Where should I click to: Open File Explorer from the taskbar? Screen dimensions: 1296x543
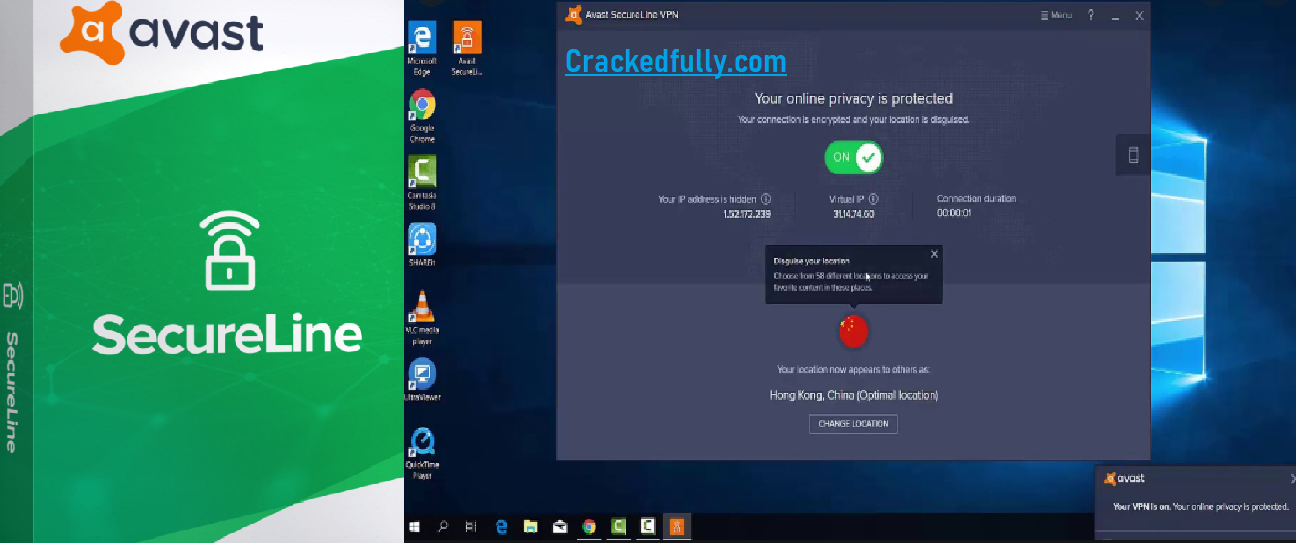531,526
